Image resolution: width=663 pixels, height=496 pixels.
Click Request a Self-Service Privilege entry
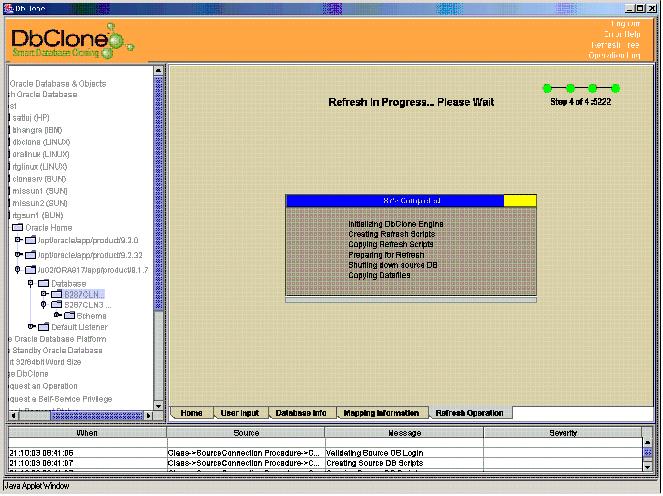(x=60, y=399)
